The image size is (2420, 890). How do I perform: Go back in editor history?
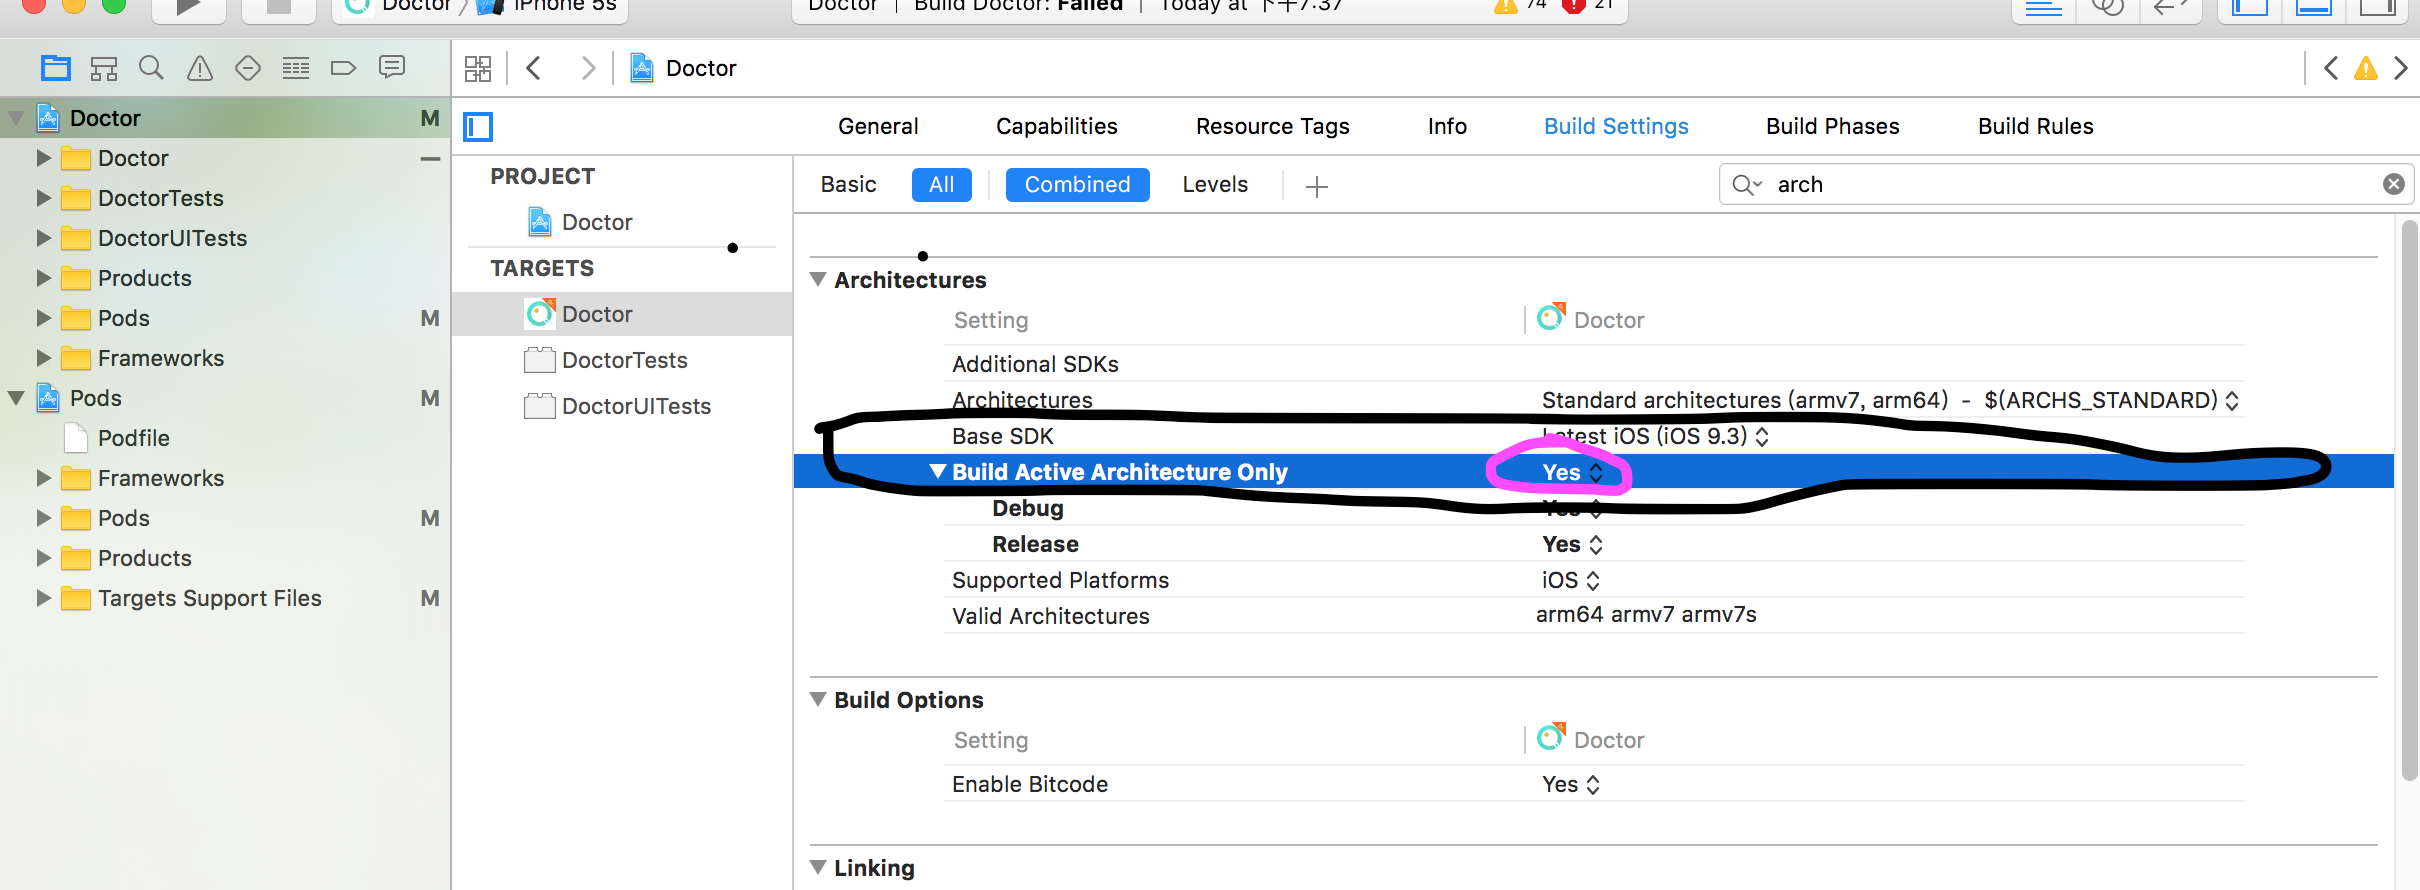click(x=534, y=68)
